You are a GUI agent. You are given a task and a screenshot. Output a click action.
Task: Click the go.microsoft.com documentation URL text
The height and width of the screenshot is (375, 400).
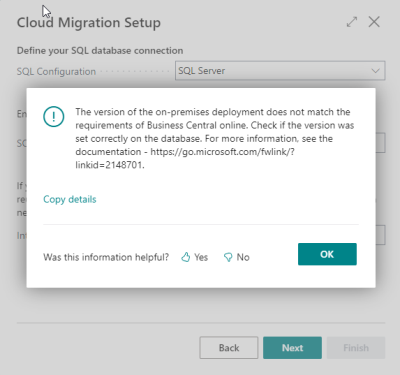point(185,158)
